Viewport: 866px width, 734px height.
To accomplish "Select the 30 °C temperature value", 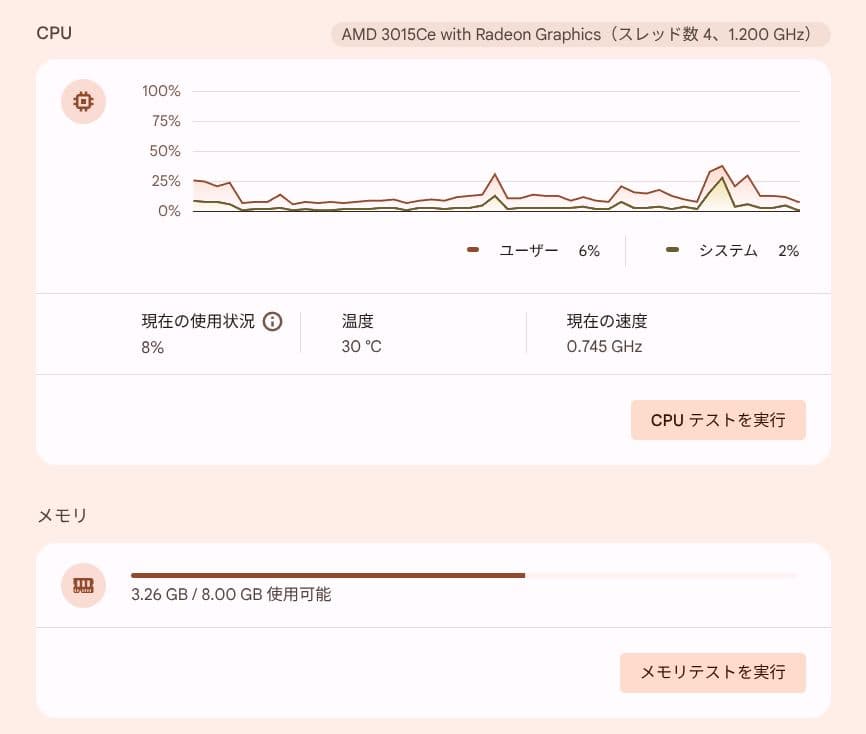I will pos(361,347).
